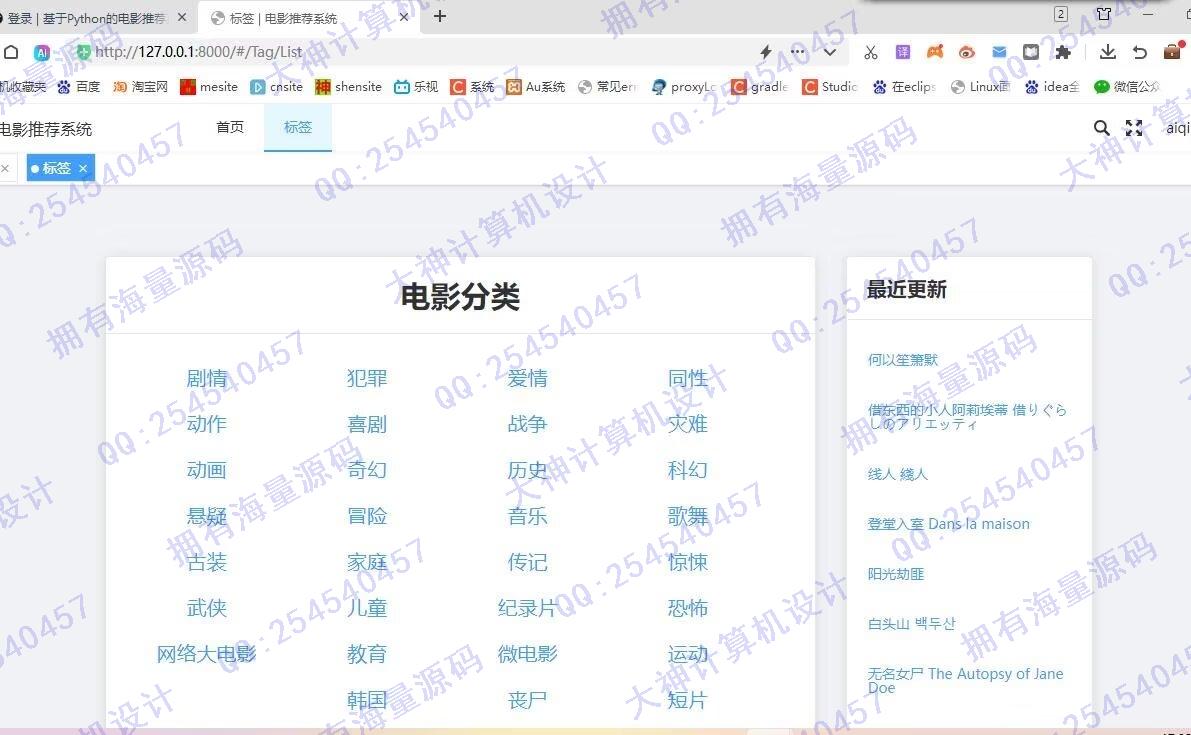This screenshot has height=735, width=1191.
Task: Close the blue 标签 page tag
Action: [84, 169]
